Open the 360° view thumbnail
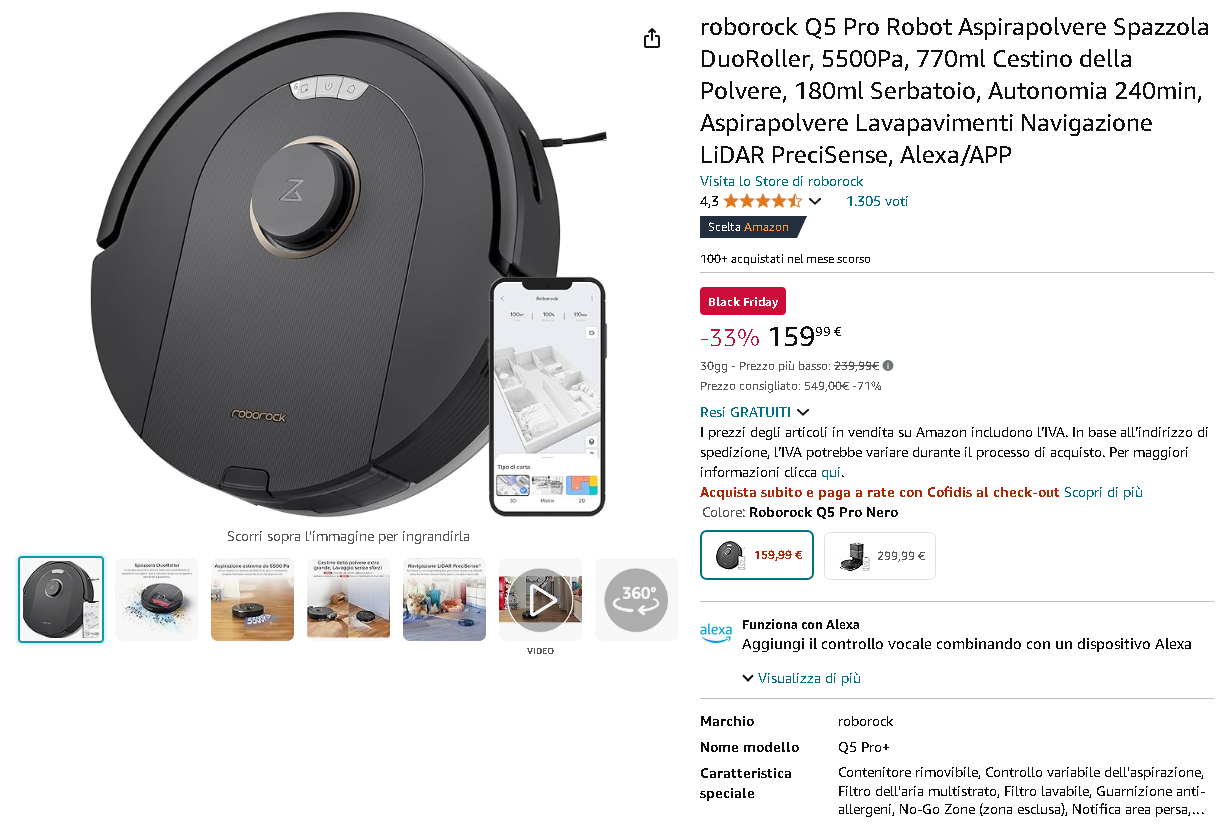 pos(637,599)
